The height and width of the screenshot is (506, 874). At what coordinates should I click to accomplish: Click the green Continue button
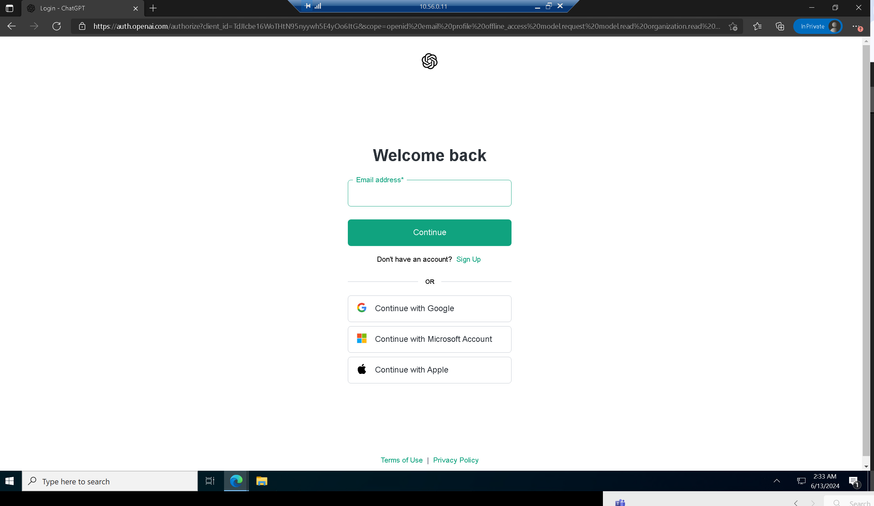(429, 232)
